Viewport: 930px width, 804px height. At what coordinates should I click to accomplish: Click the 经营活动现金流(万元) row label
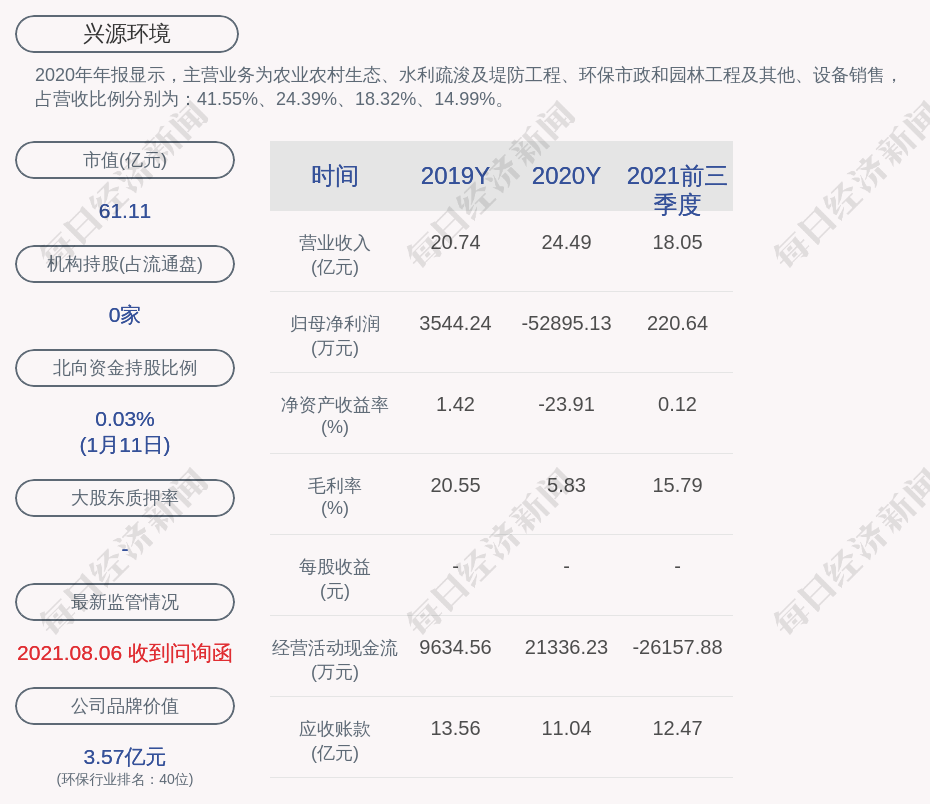(x=334, y=659)
